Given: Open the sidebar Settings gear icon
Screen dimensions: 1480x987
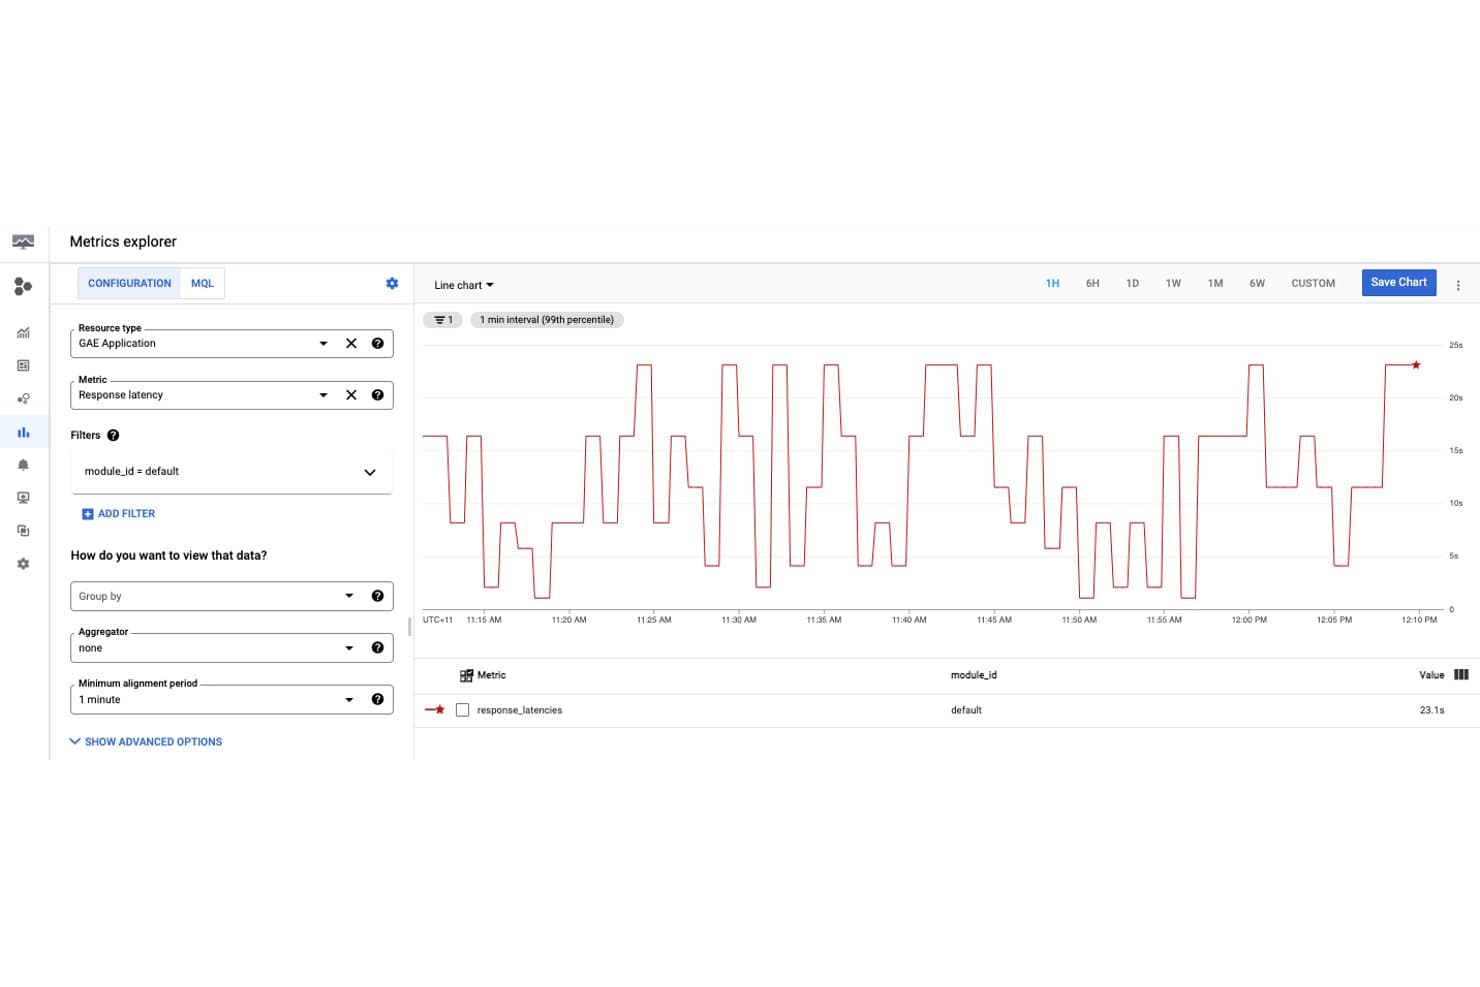Looking at the screenshot, I should click(23, 564).
